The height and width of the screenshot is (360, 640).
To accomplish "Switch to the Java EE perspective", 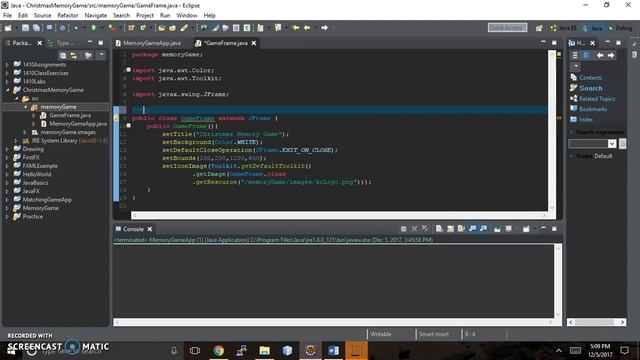I will pyautogui.click(x=563, y=28).
